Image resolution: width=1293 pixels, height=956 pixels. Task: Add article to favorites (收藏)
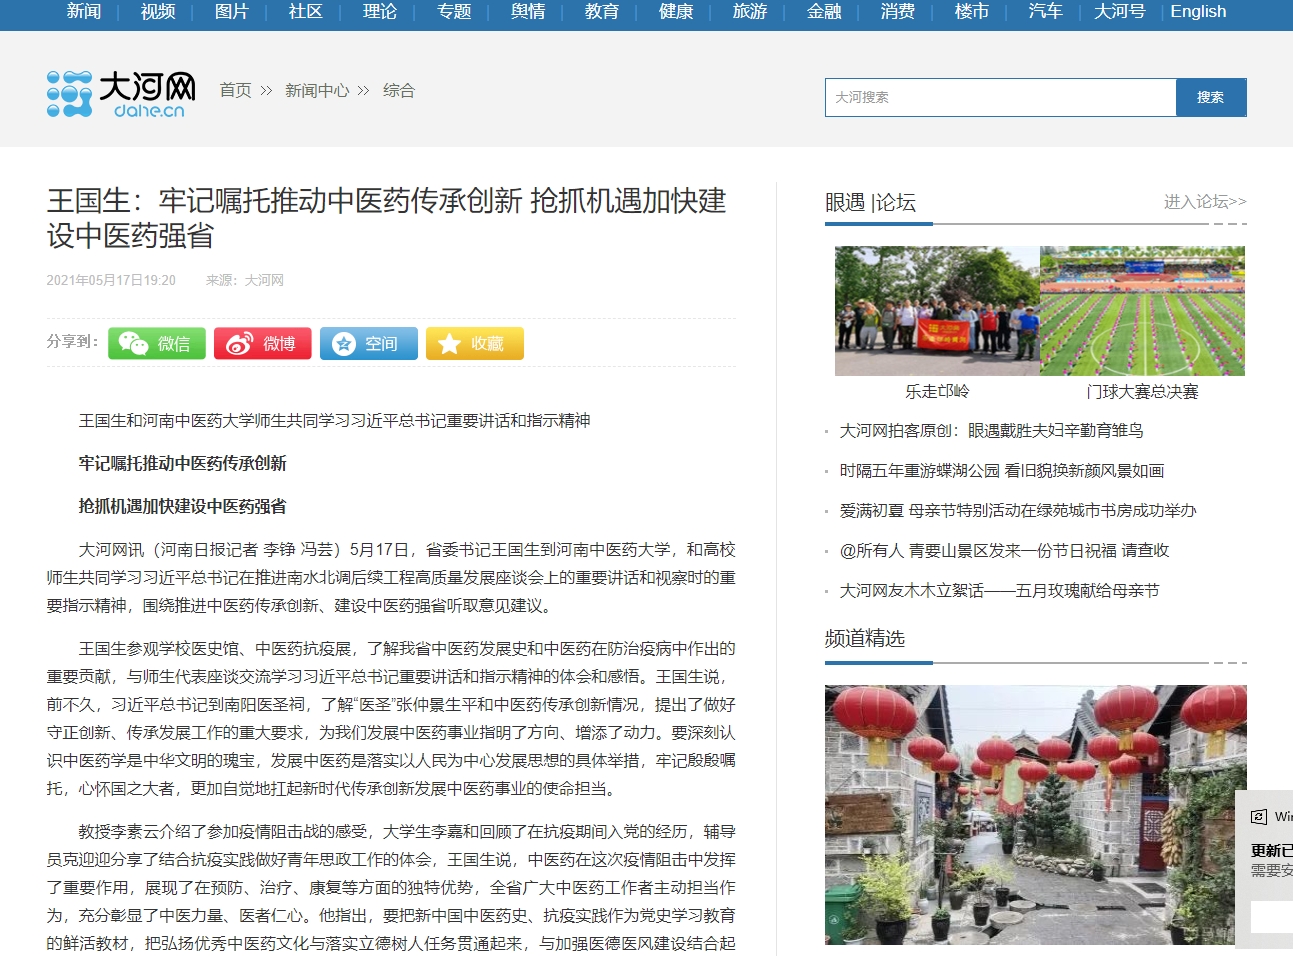pos(474,343)
